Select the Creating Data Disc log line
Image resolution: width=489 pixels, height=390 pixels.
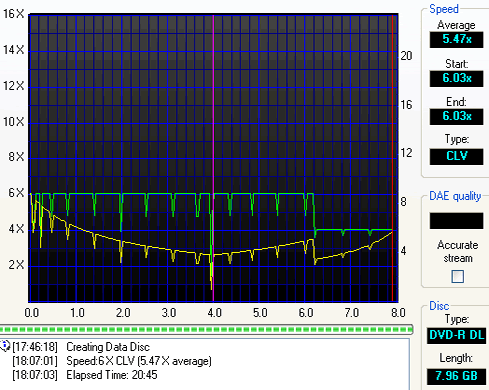click(x=108, y=347)
